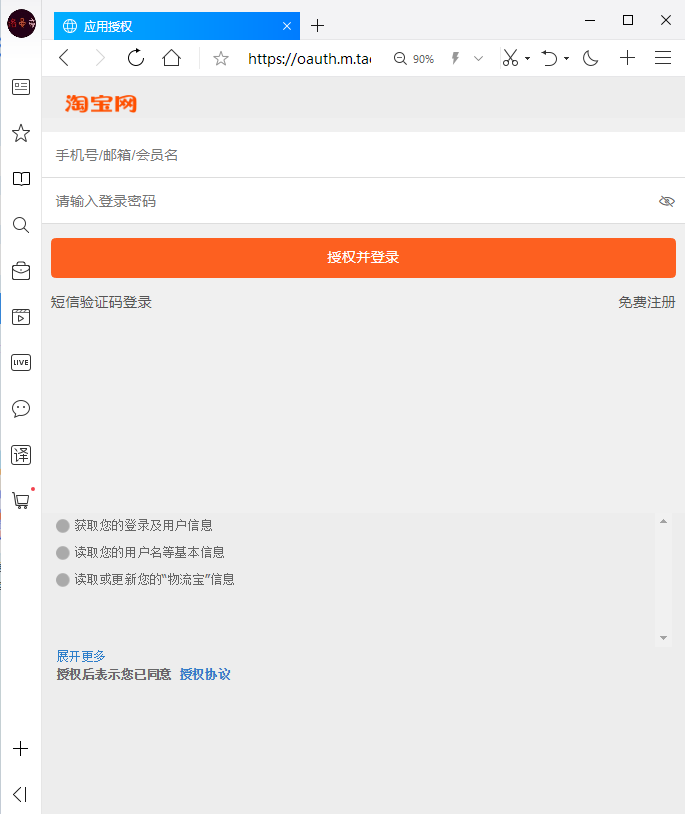Click the permissions list scroll-up arrow
This screenshot has height=814, width=685.
(x=663, y=521)
